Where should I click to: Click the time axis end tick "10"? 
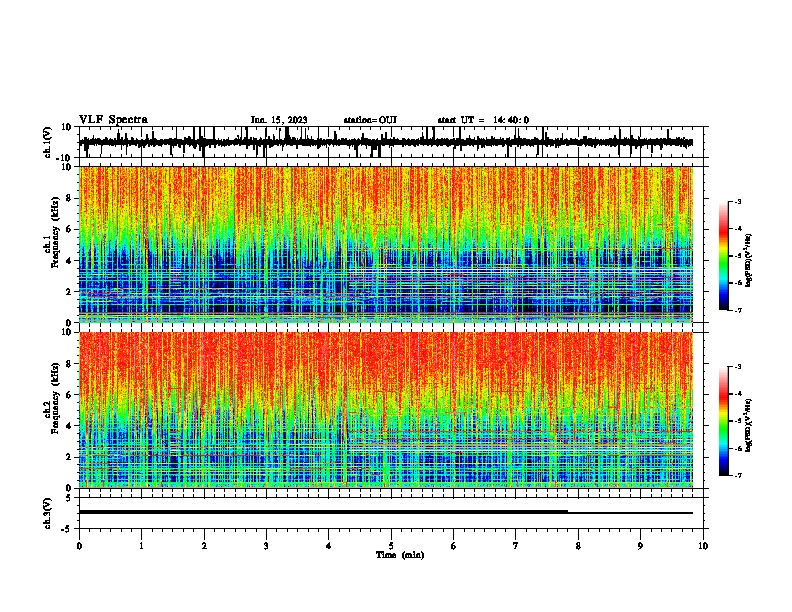pyautogui.click(x=703, y=546)
